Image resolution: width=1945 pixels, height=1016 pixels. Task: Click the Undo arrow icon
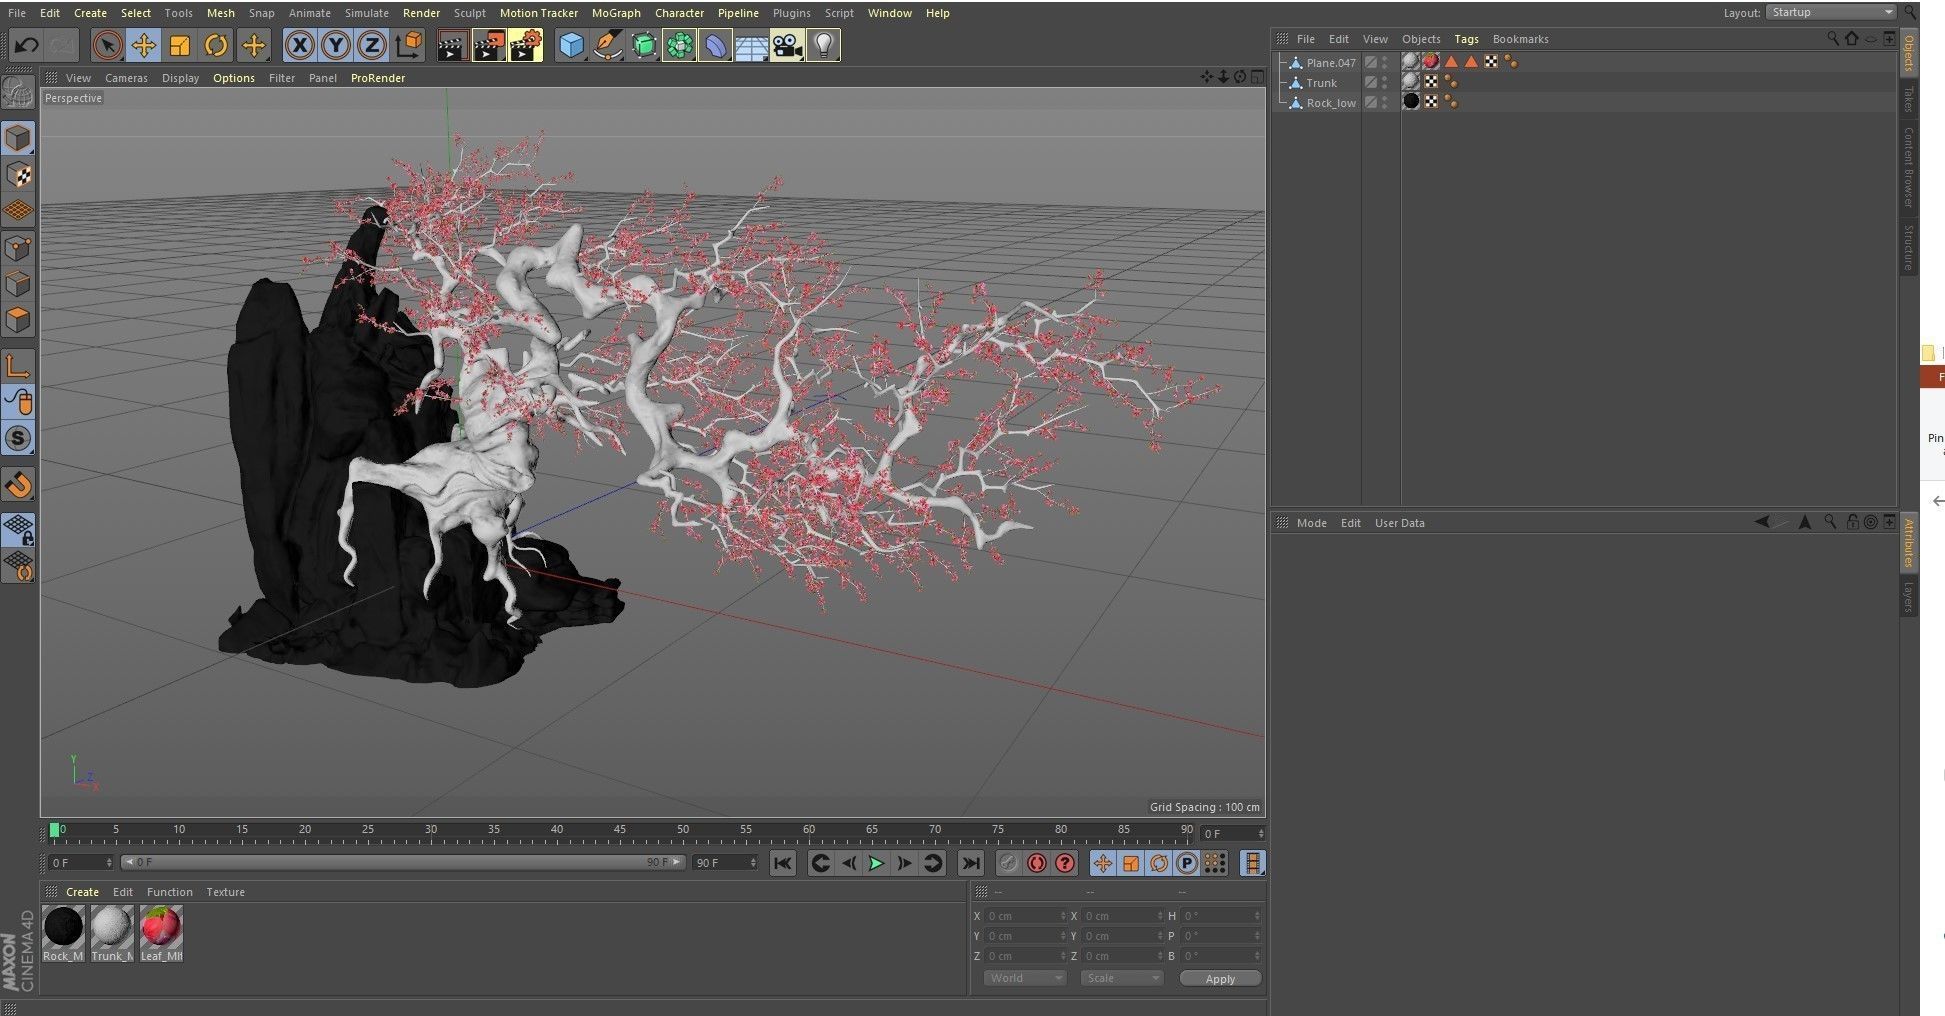click(27, 45)
